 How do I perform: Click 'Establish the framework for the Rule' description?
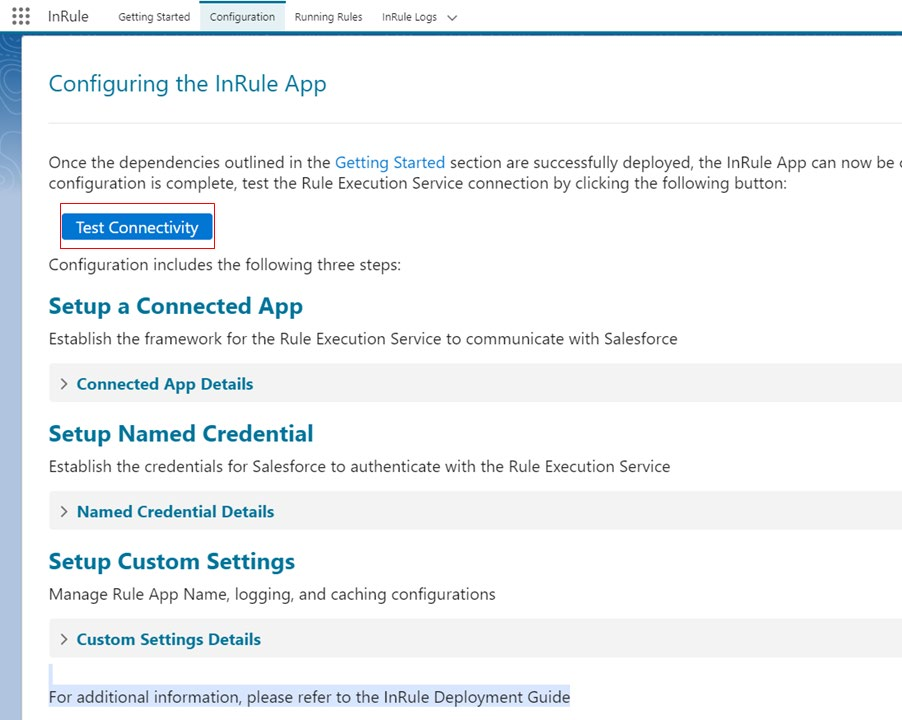click(363, 339)
